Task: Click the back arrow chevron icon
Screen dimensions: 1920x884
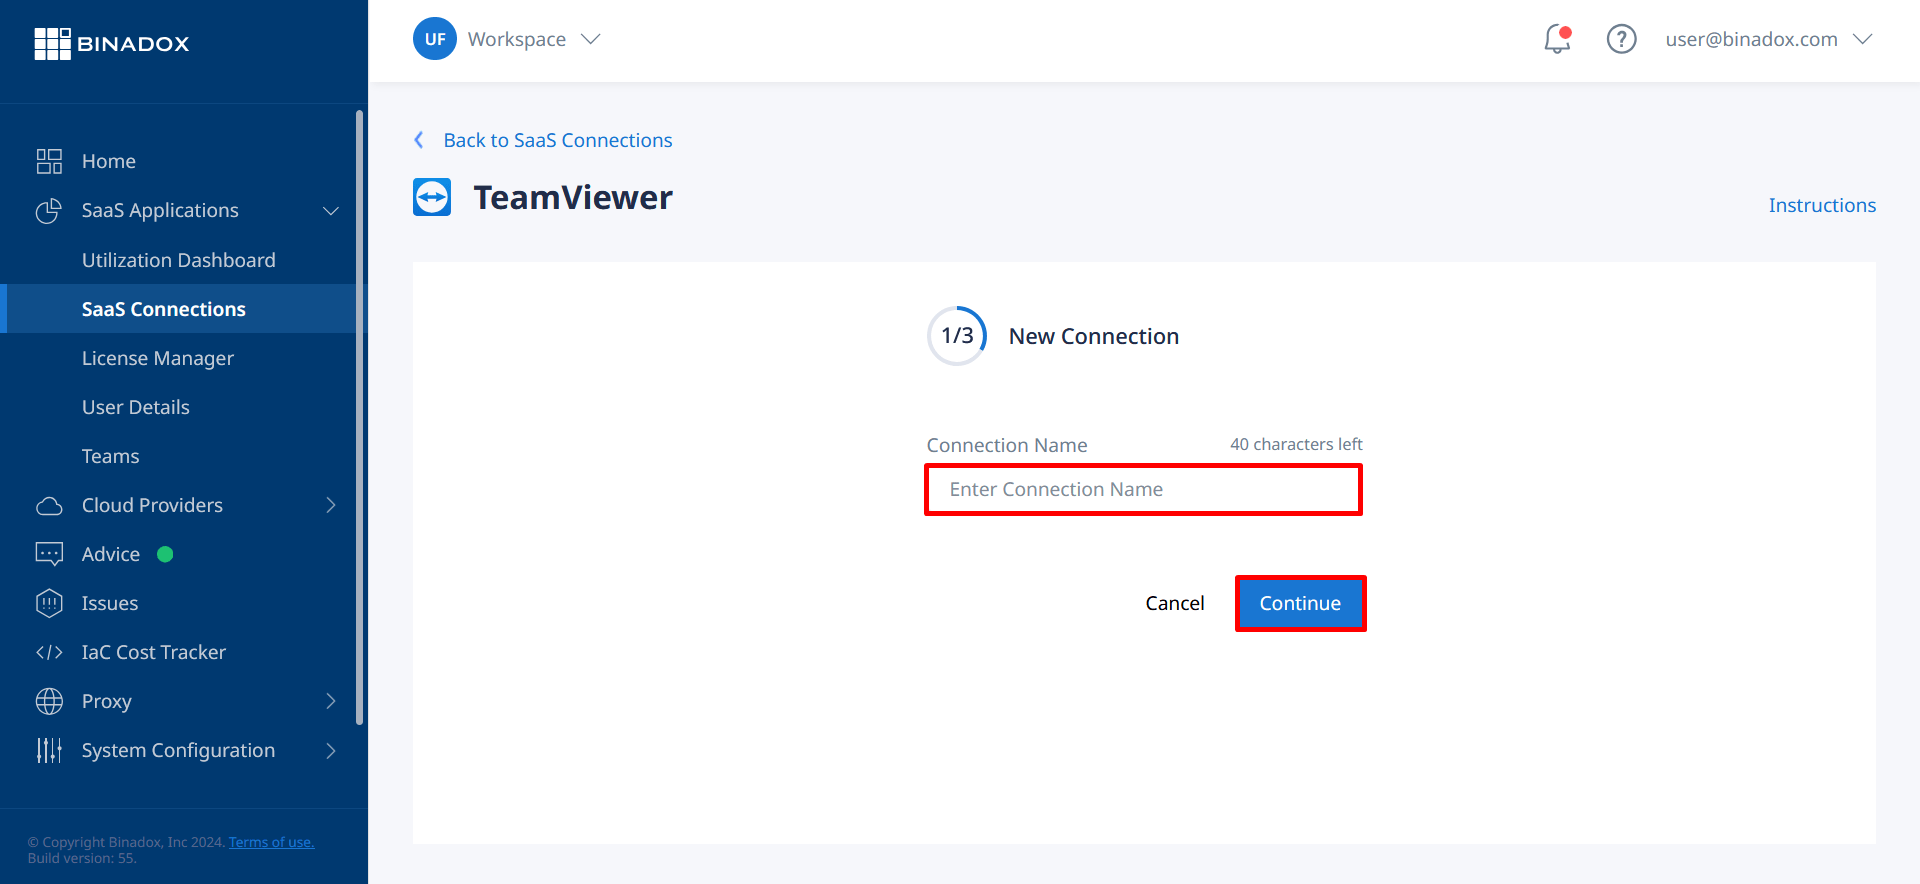Action: click(x=419, y=140)
